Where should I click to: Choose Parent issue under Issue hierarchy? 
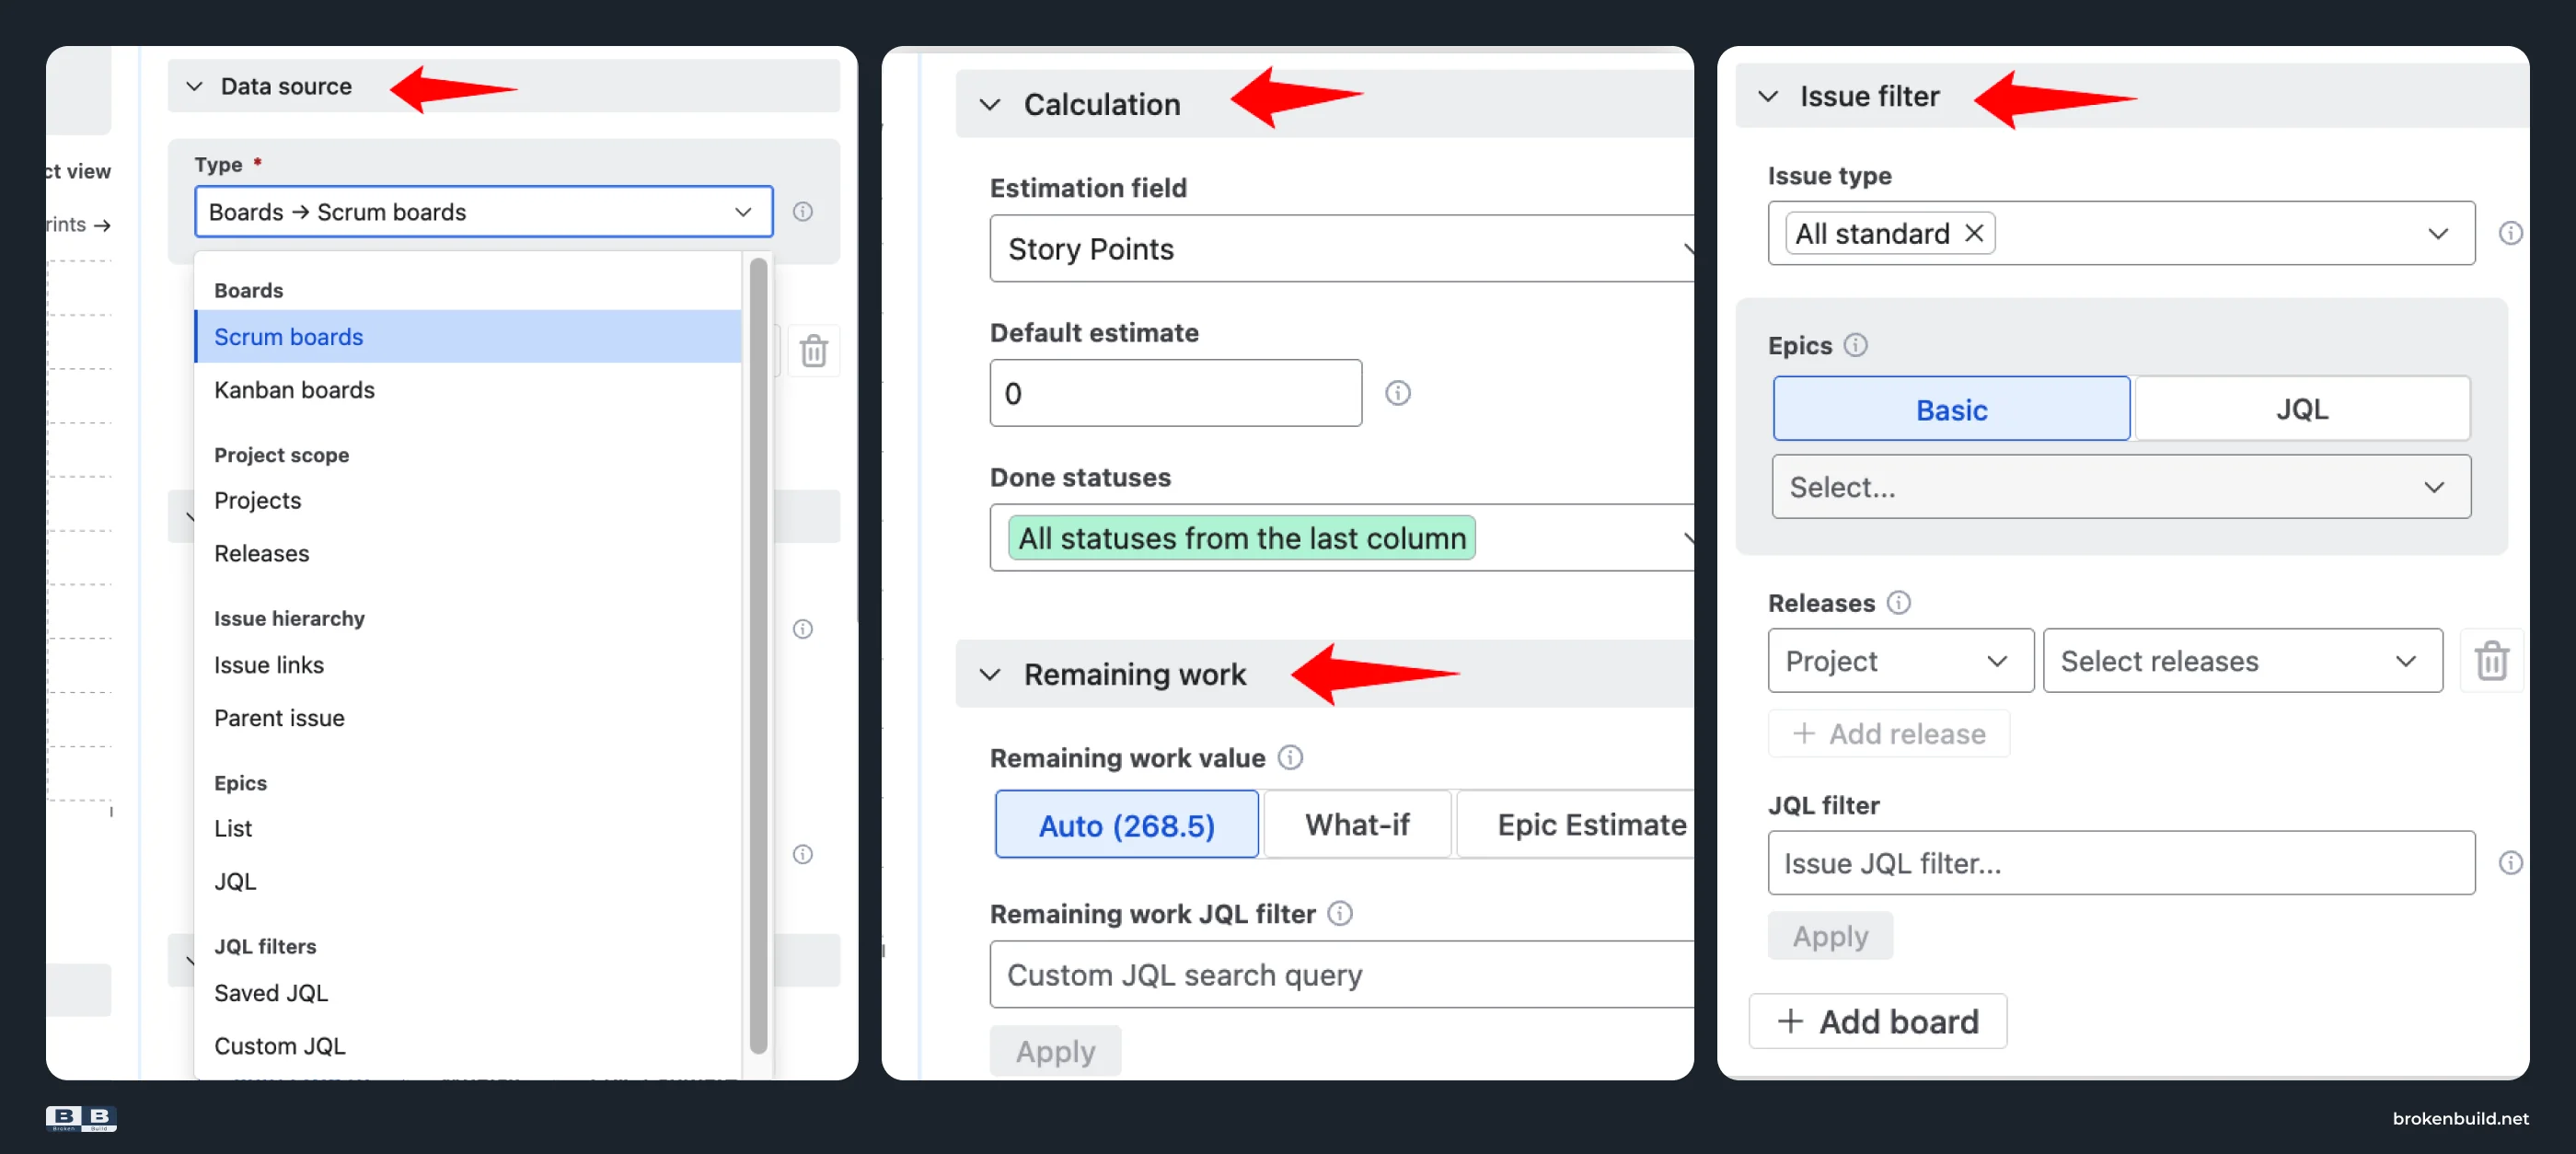(x=468, y=718)
